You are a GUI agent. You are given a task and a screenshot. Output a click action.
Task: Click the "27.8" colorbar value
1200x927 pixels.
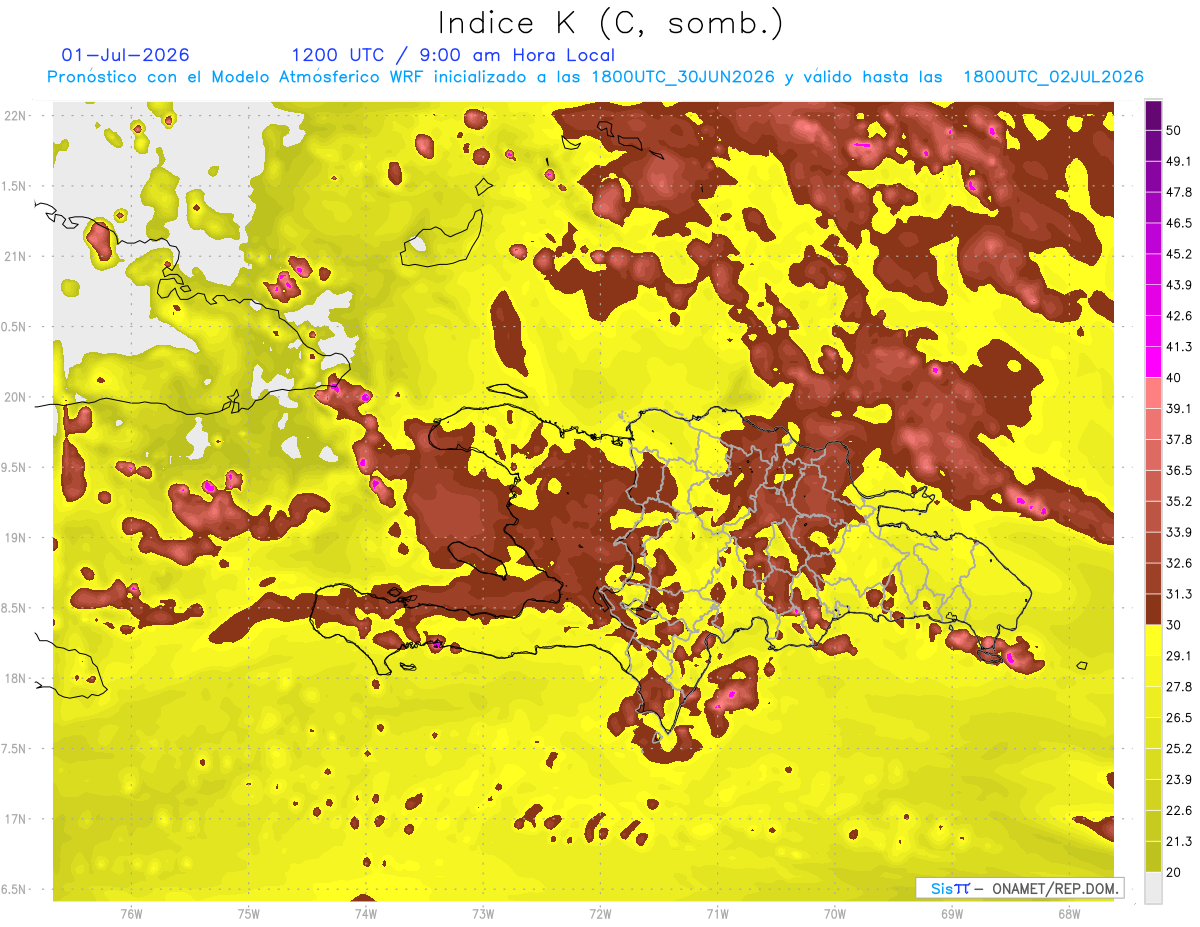pyautogui.click(x=1179, y=687)
